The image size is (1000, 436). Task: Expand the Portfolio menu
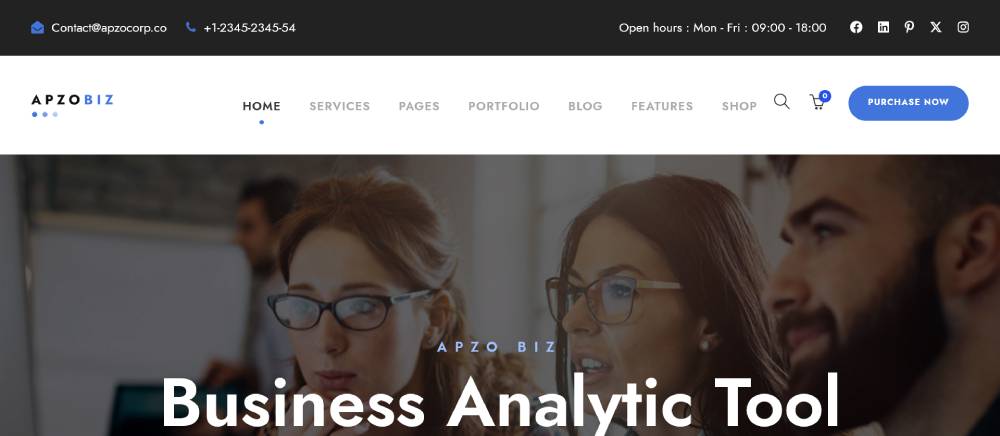tap(504, 106)
